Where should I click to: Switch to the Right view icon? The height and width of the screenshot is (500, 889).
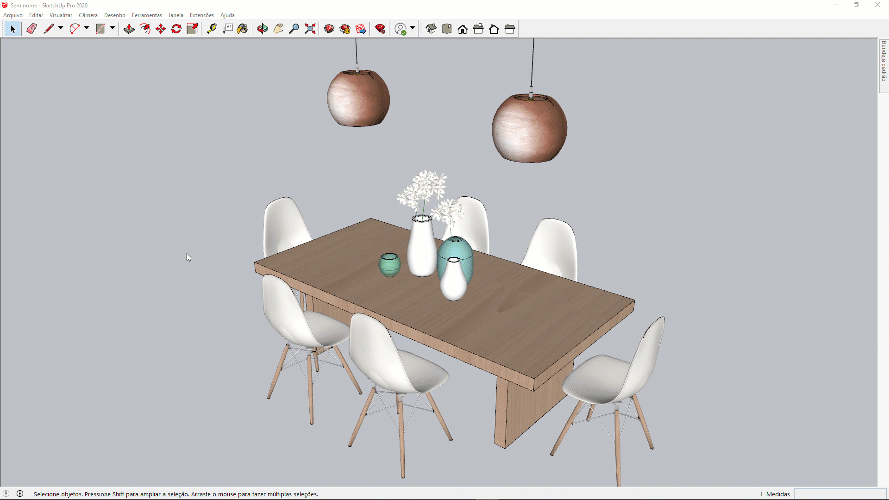[478, 29]
